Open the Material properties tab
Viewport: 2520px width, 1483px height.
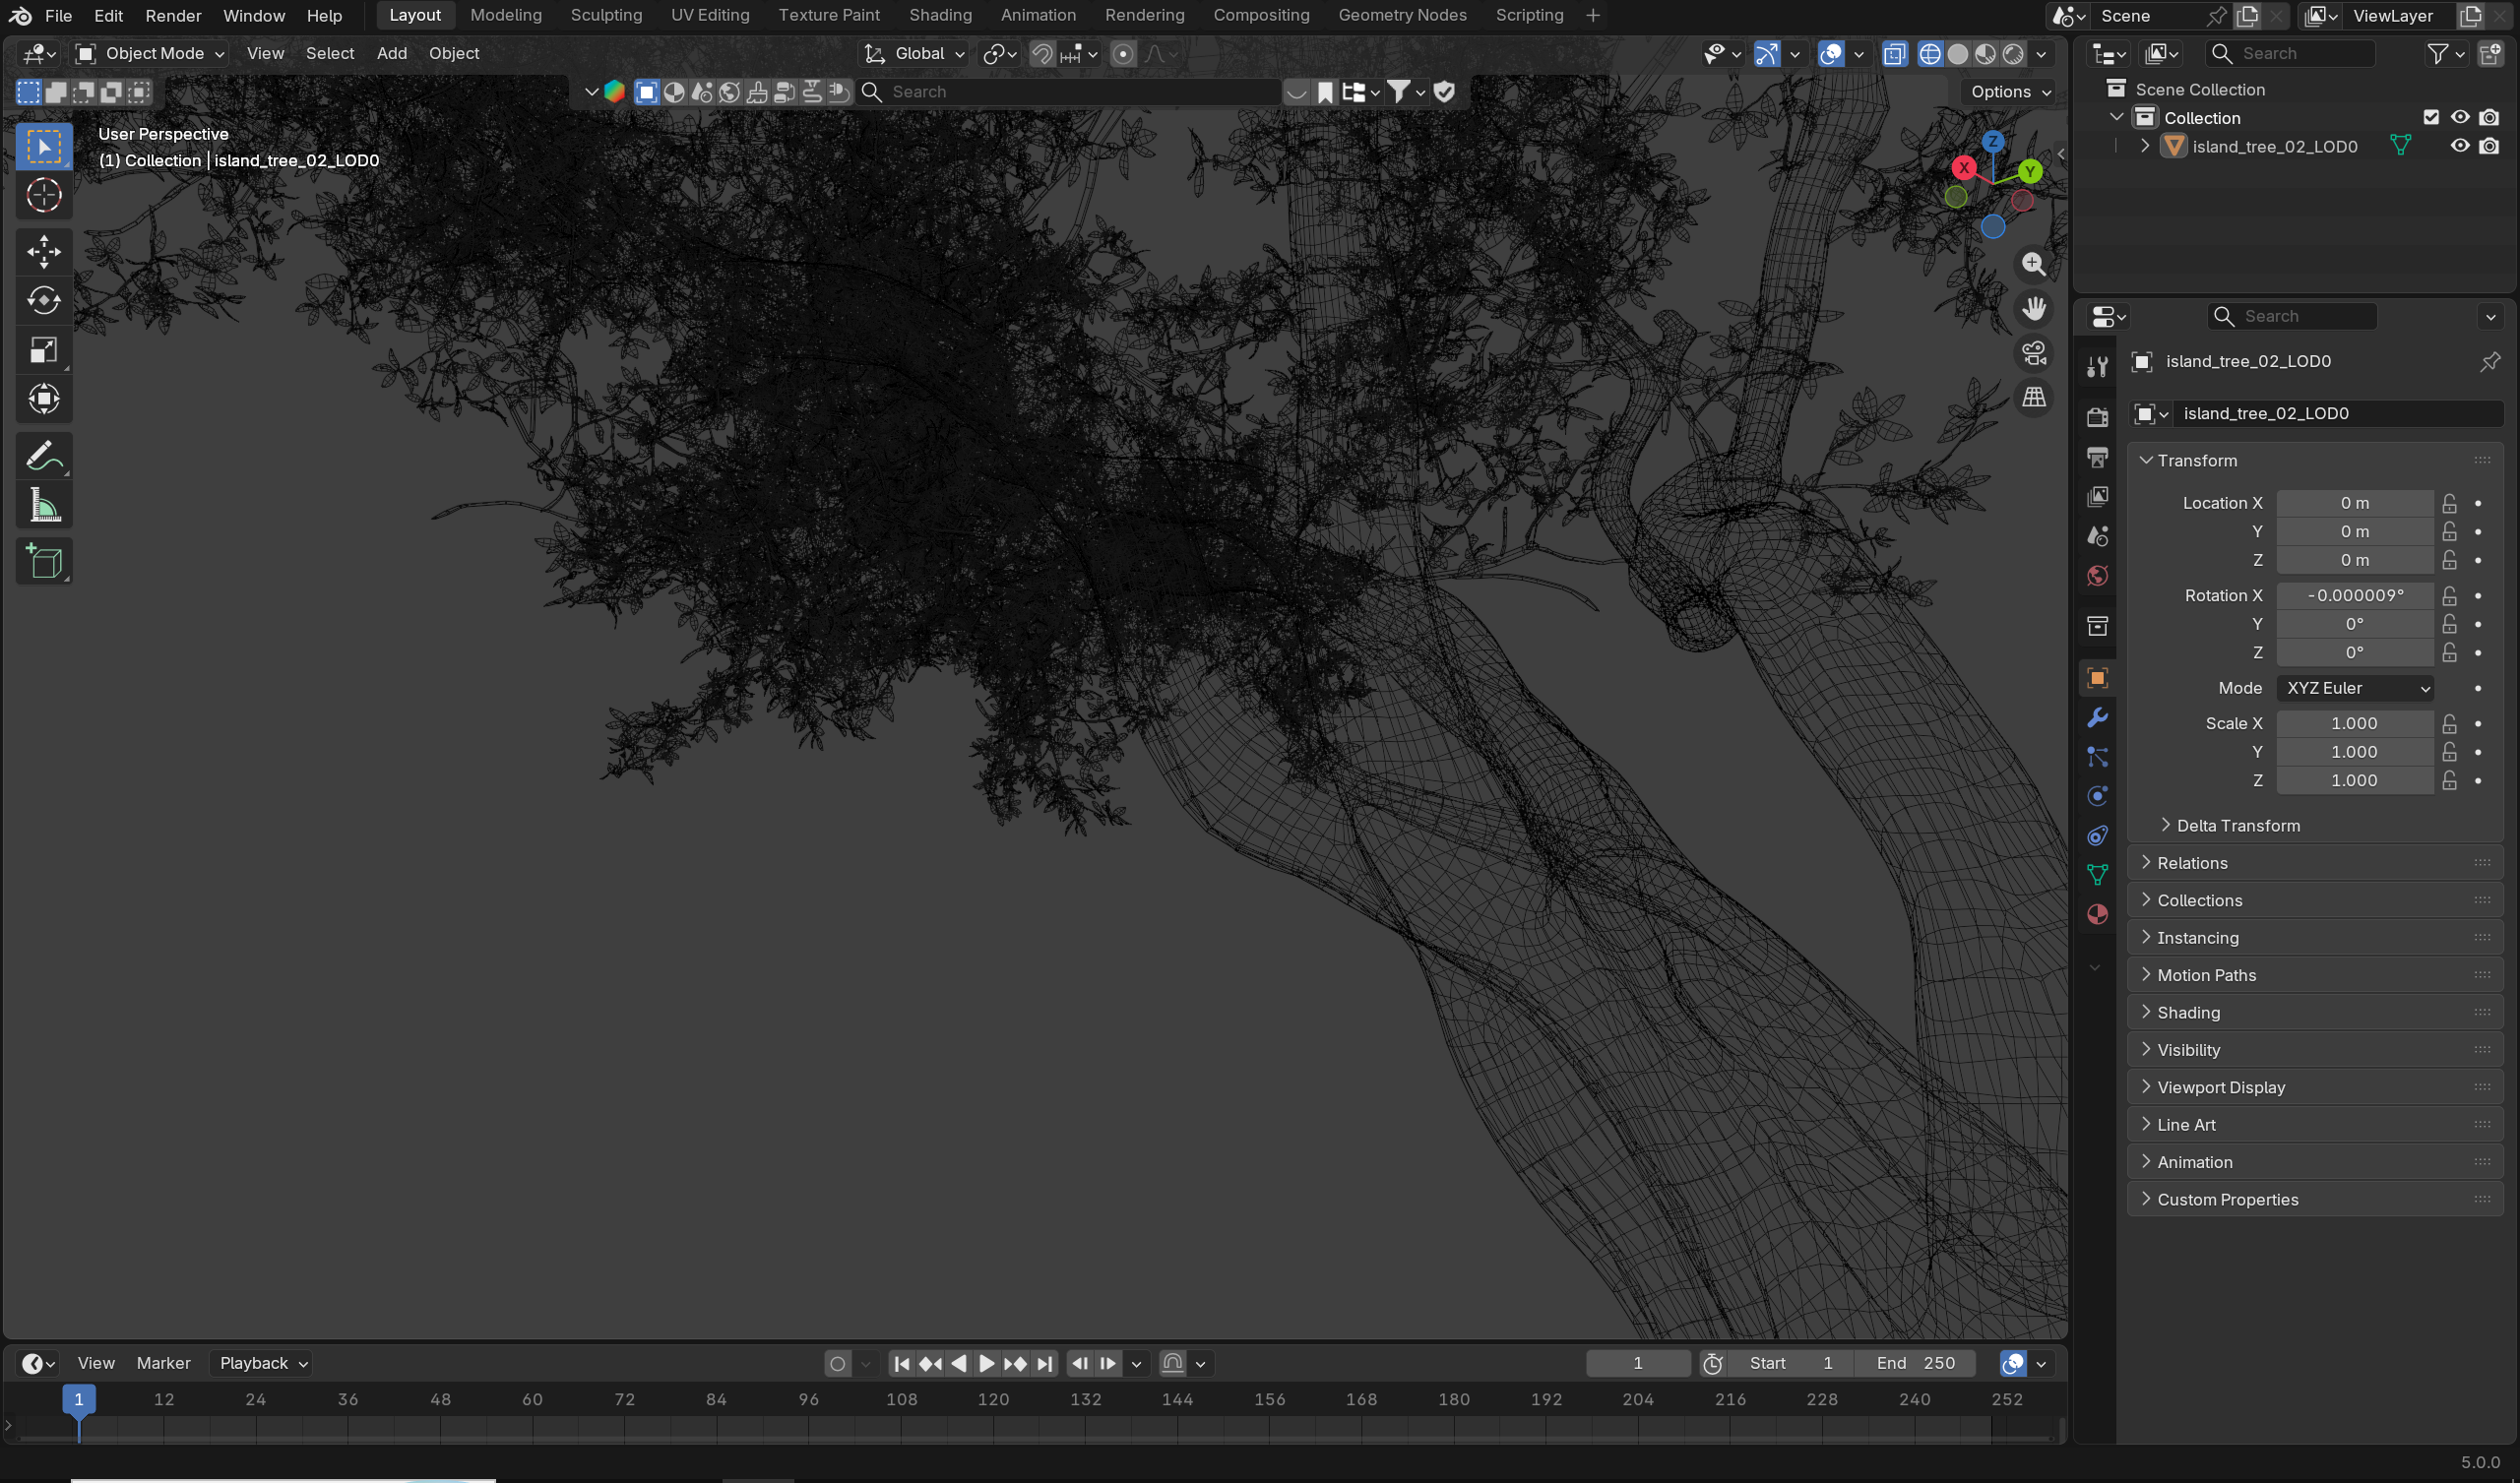point(2097,915)
